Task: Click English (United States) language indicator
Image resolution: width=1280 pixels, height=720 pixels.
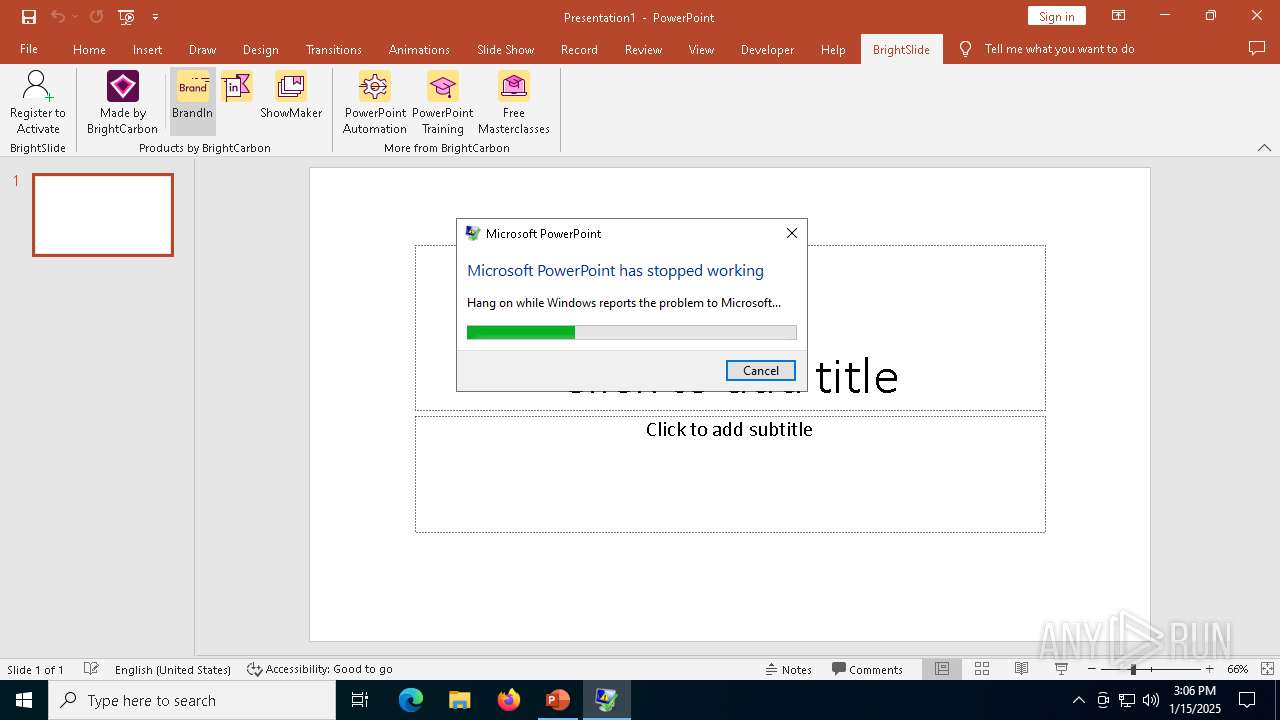Action: coord(172,669)
